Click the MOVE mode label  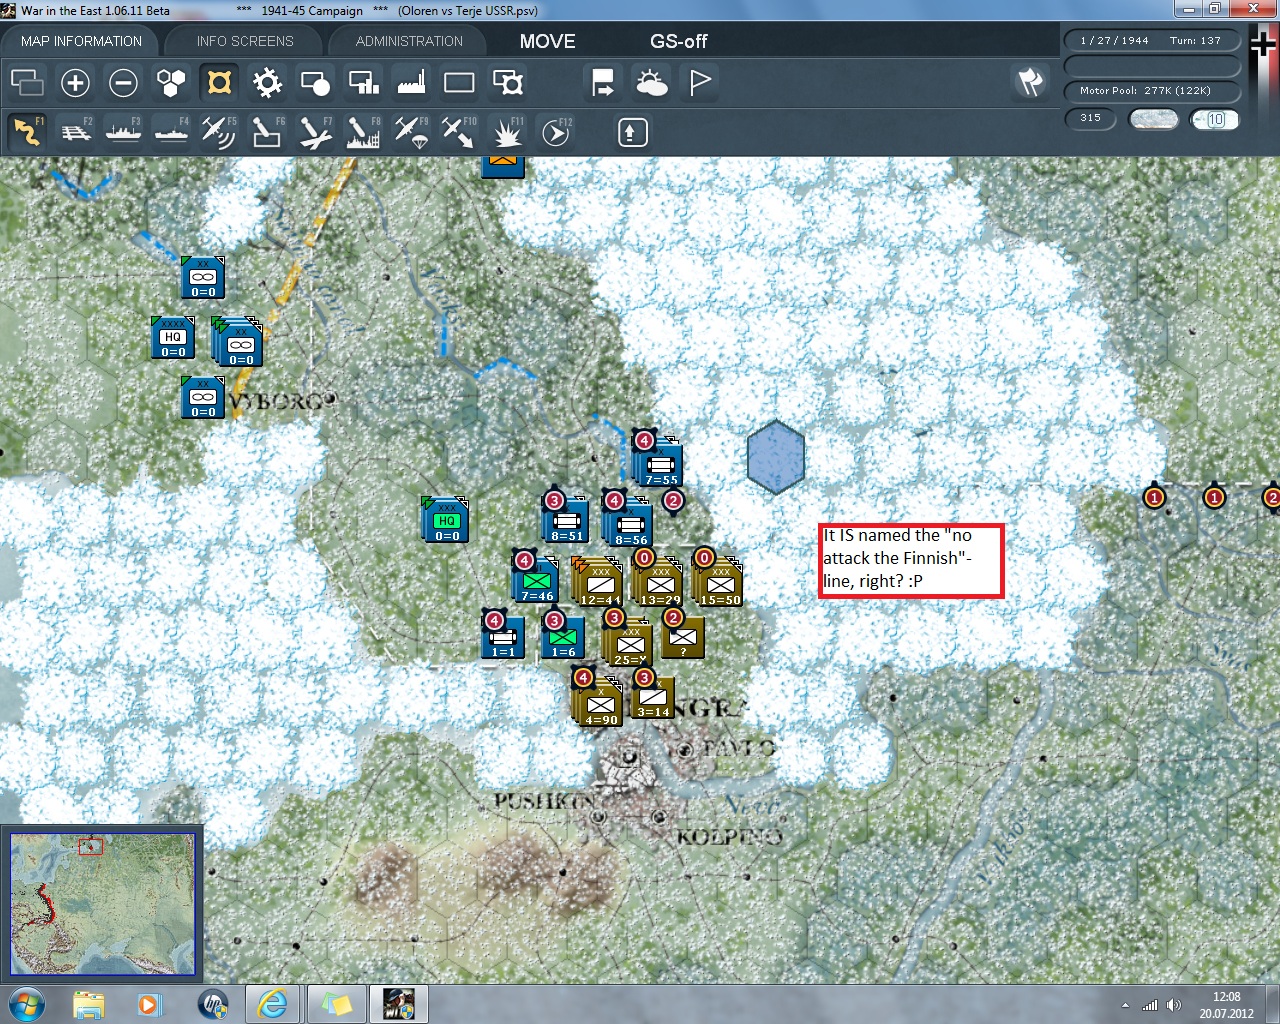tap(547, 41)
